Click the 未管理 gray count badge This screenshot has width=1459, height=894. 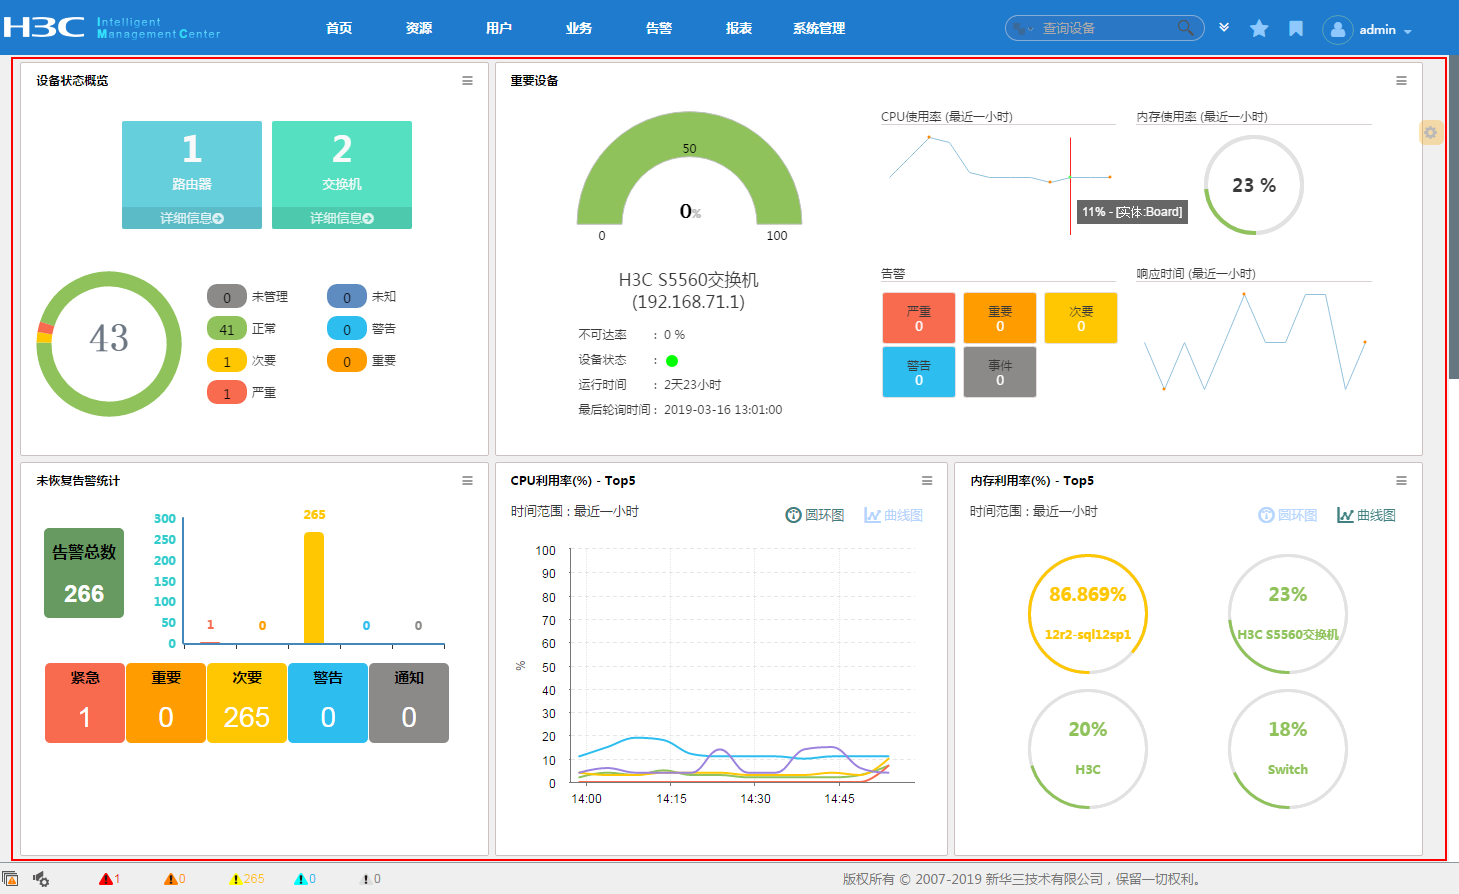pos(227,297)
